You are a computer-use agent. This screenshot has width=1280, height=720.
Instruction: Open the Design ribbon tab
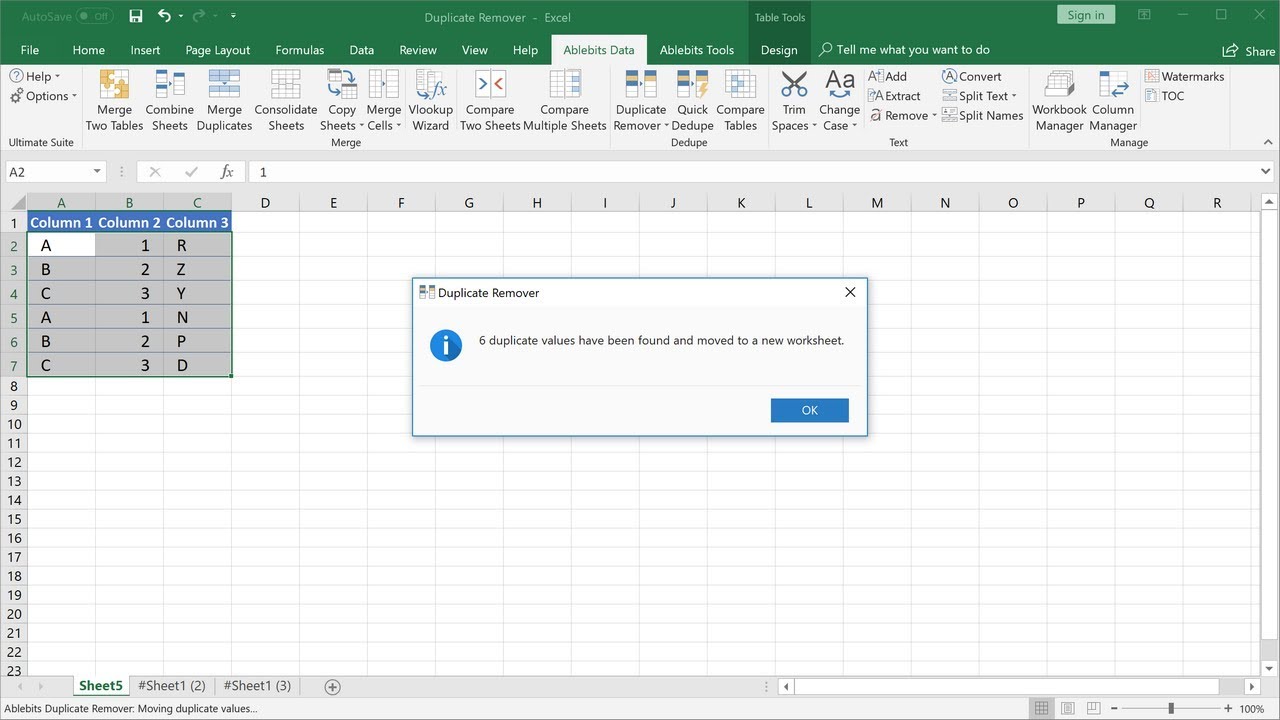coord(779,50)
